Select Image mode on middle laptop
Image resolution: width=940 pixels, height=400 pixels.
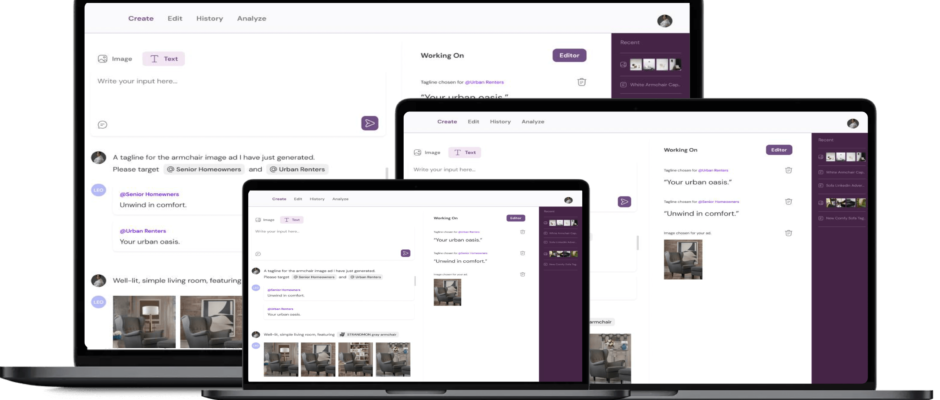[x=427, y=152]
